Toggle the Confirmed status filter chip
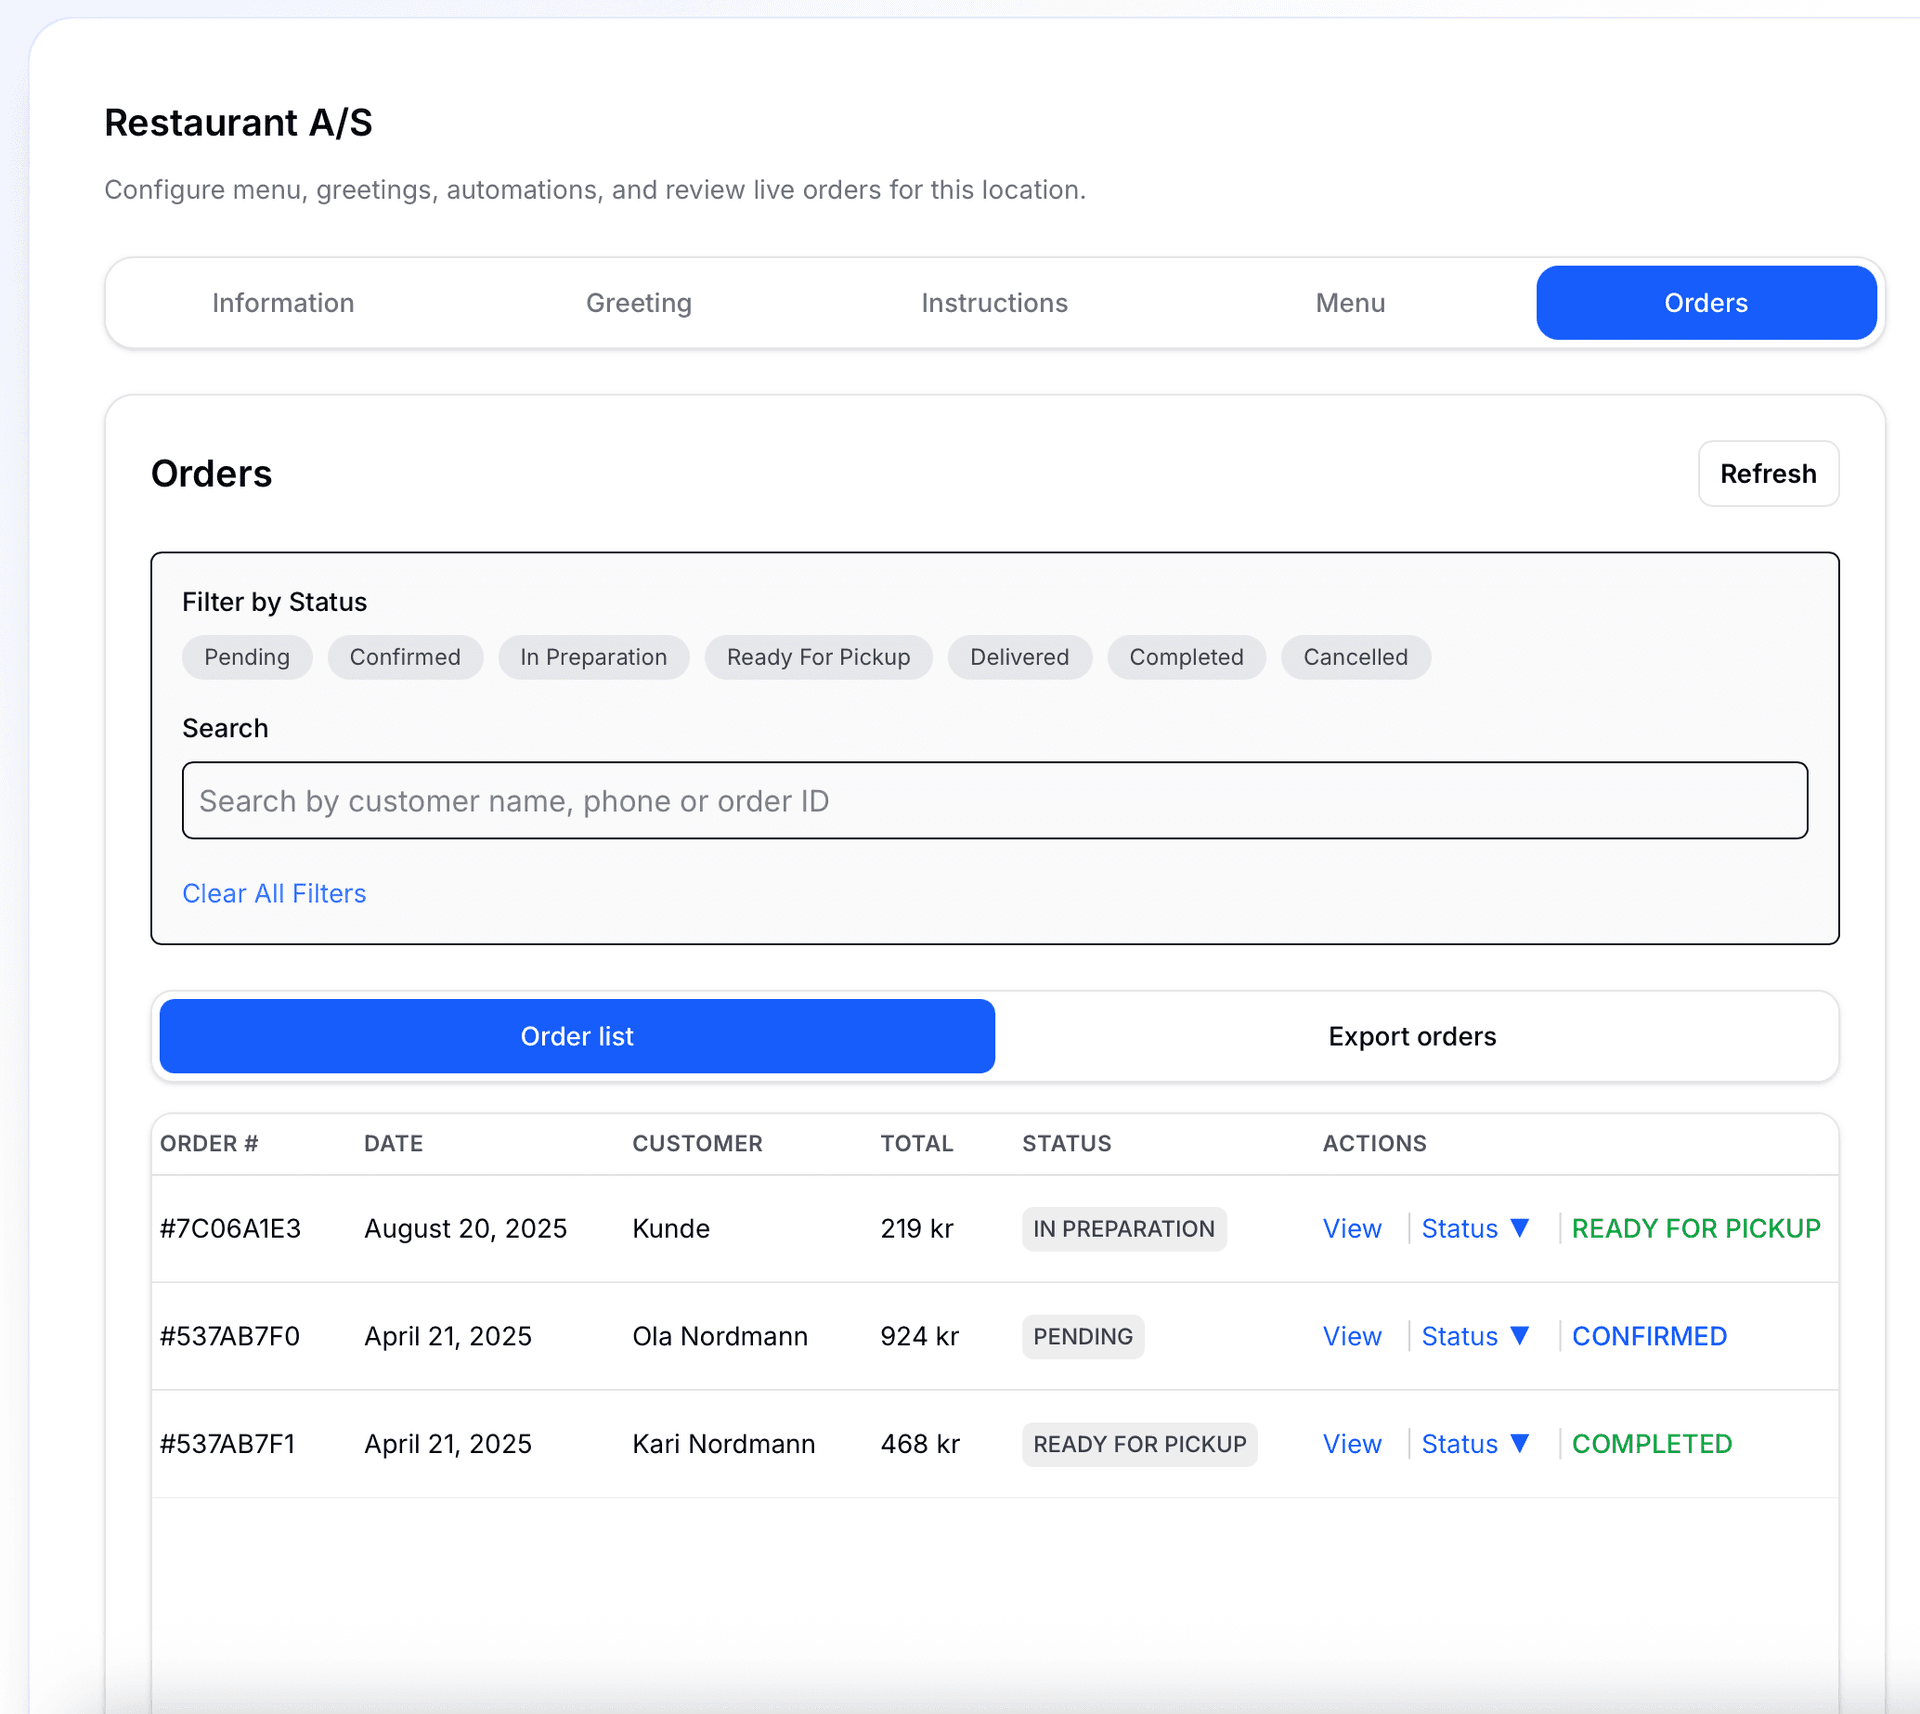The height and width of the screenshot is (1714, 1920). tap(405, 657)
